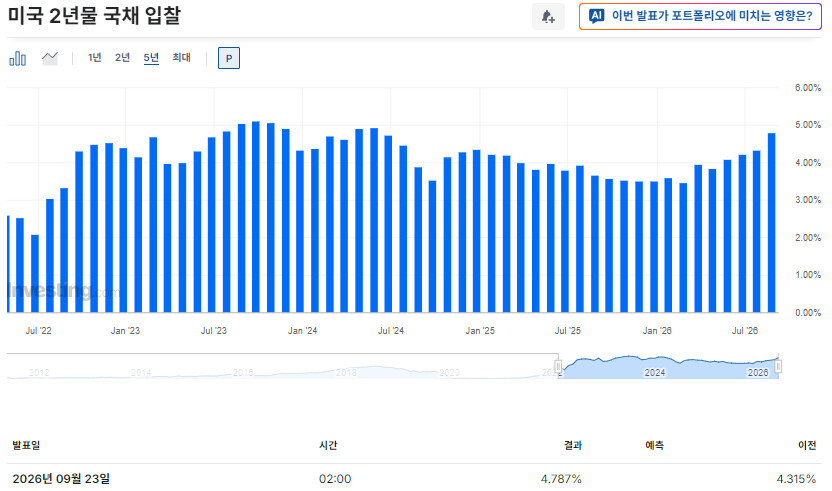Click the 결과 column header
This screenshot has height=491, width=832.
tap(573, 445)
